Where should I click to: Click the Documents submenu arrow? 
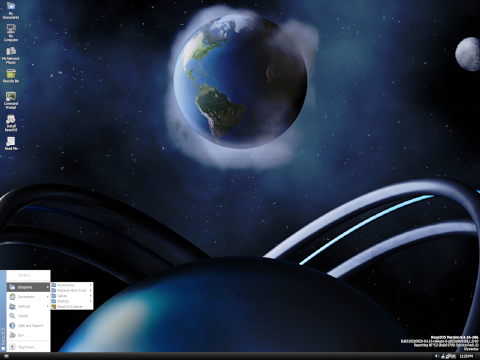point(48,297)
